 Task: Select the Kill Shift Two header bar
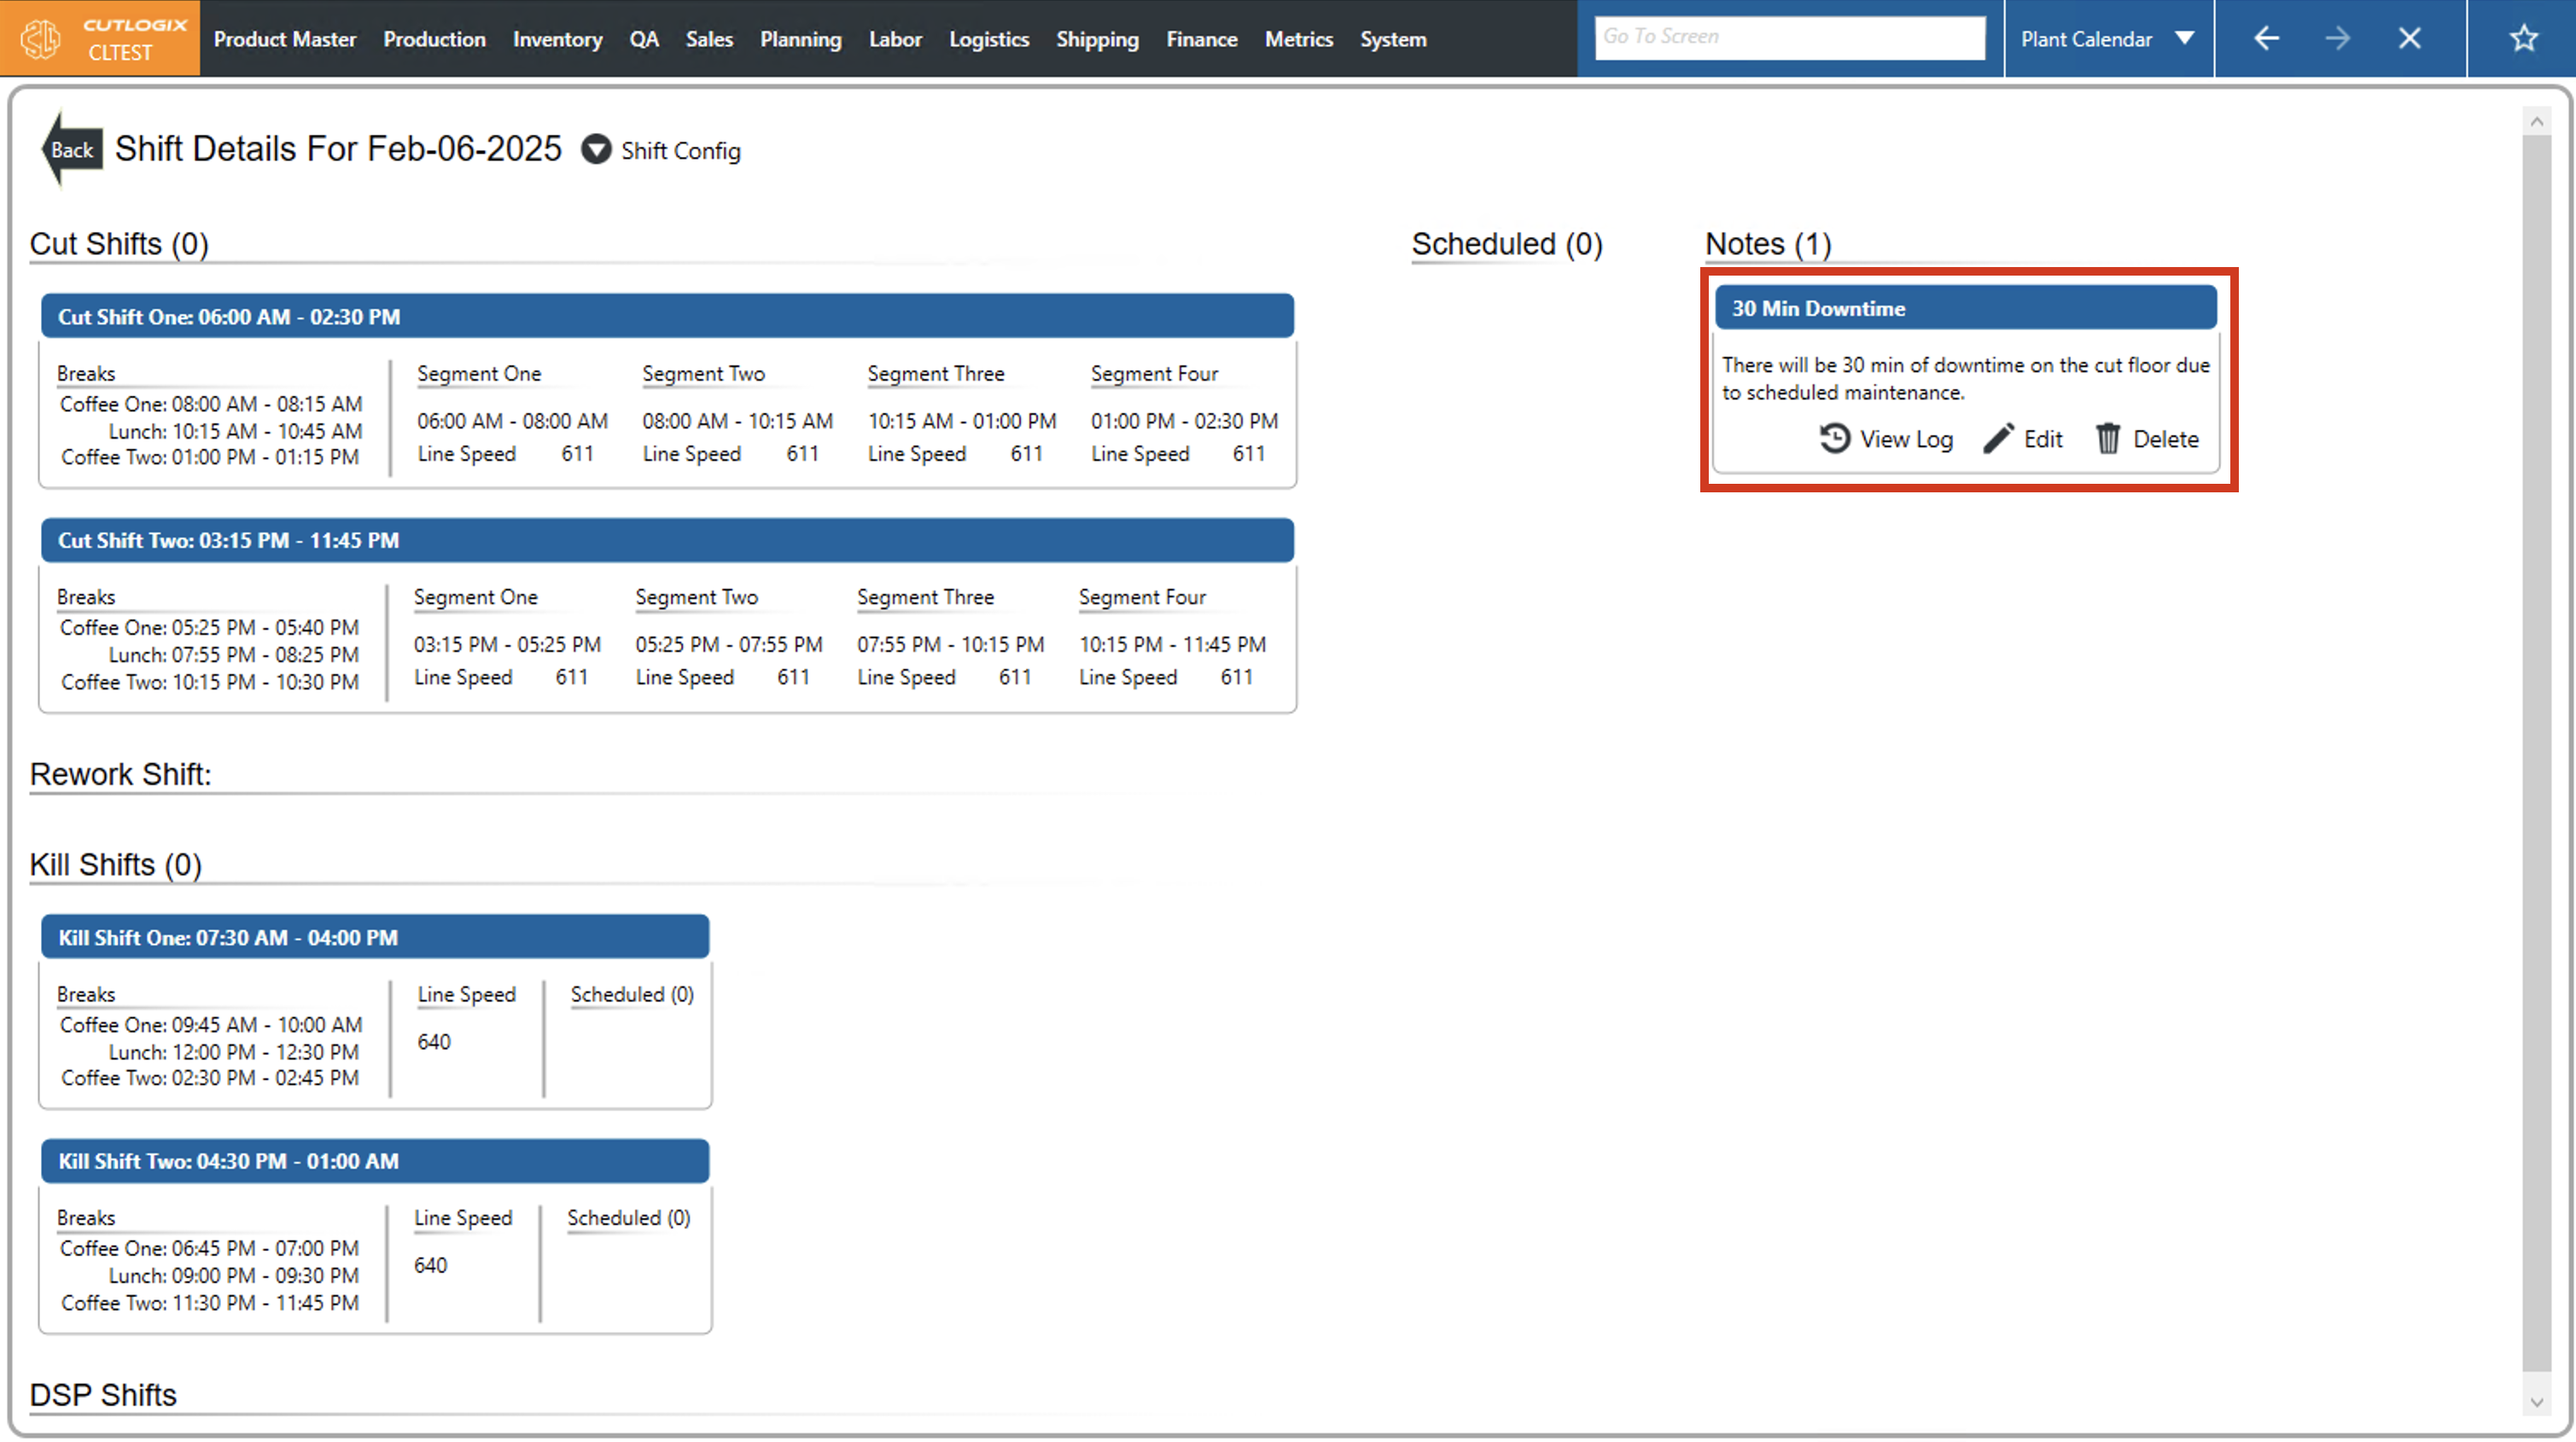coord(375,1161)
